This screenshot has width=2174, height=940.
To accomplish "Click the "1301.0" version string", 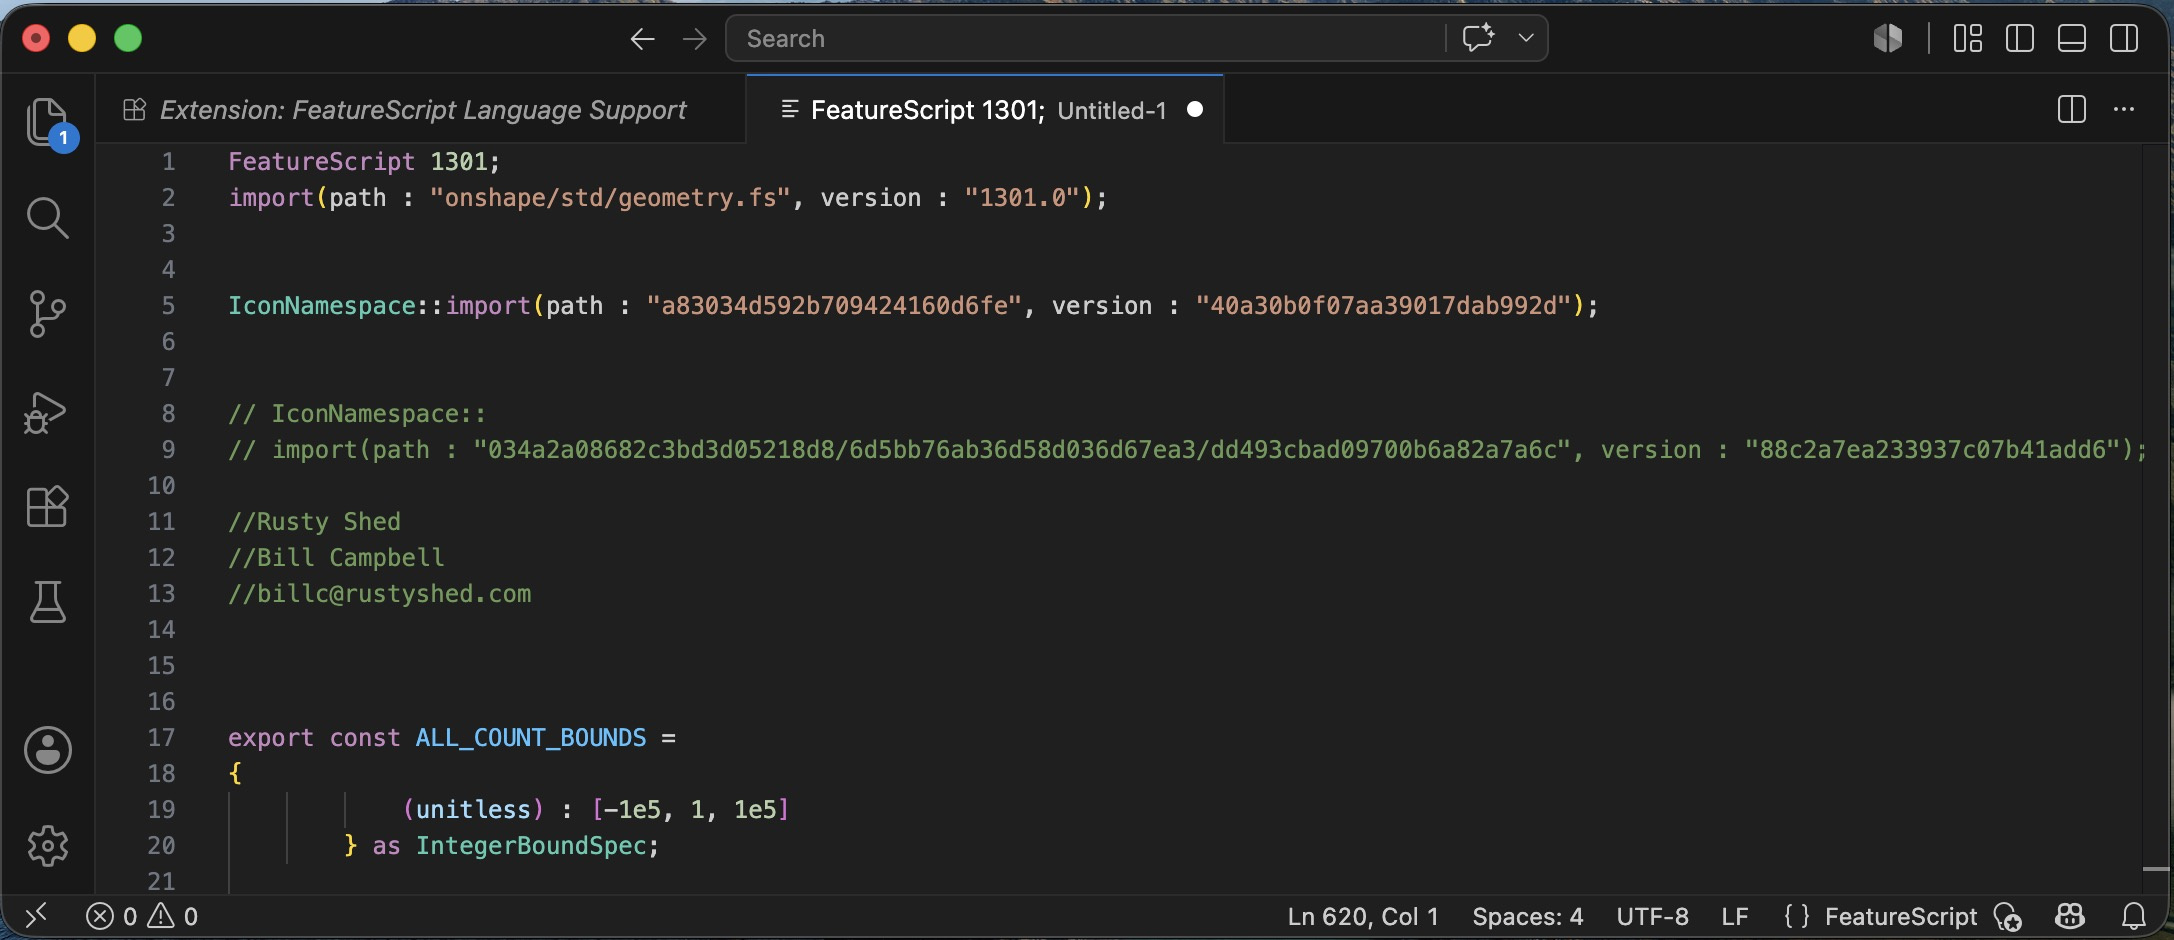I will click(1022, 197).
